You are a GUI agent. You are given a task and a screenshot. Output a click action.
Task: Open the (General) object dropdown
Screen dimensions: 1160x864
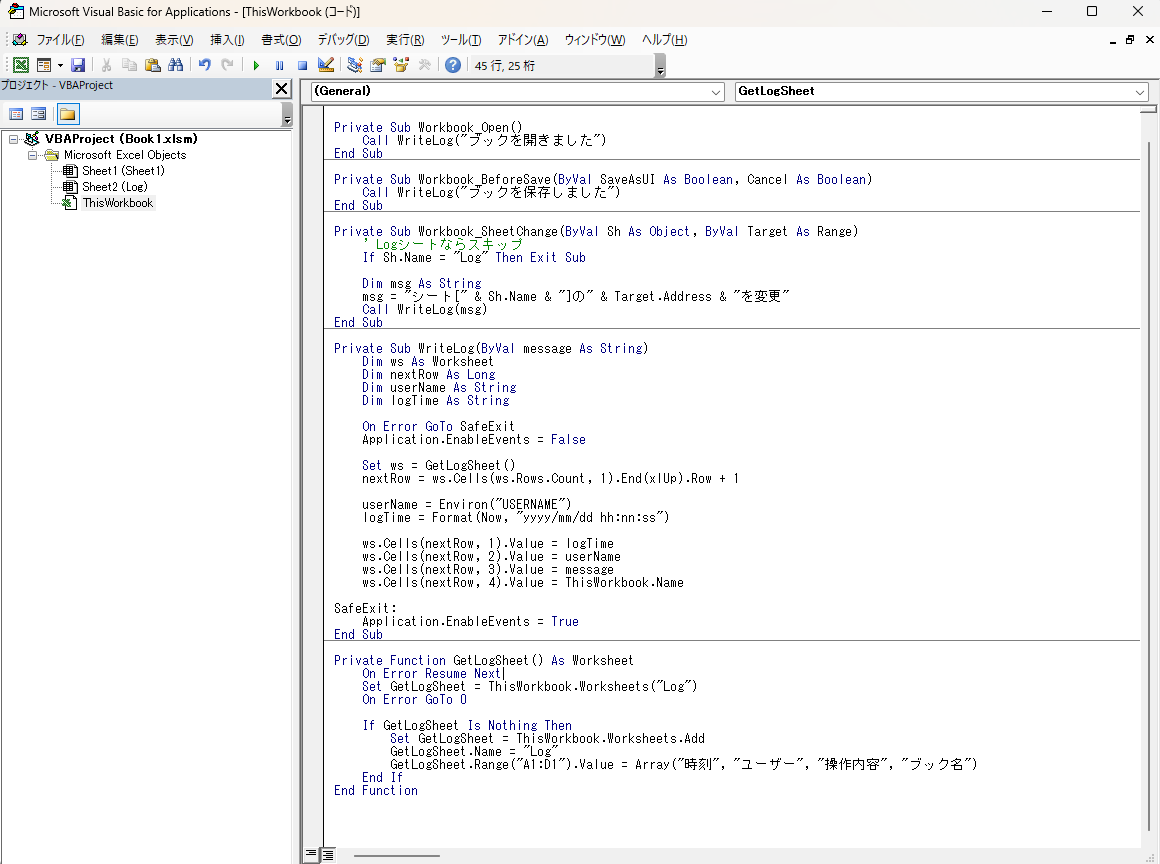(716, 91)
